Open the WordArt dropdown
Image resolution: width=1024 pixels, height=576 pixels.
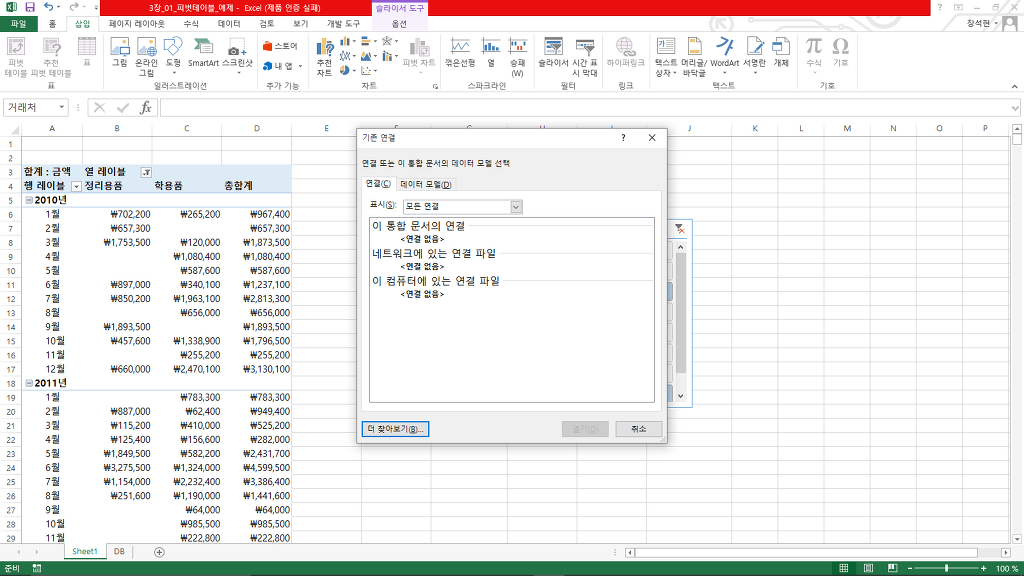pyautogui.click(x=724, y=73)
